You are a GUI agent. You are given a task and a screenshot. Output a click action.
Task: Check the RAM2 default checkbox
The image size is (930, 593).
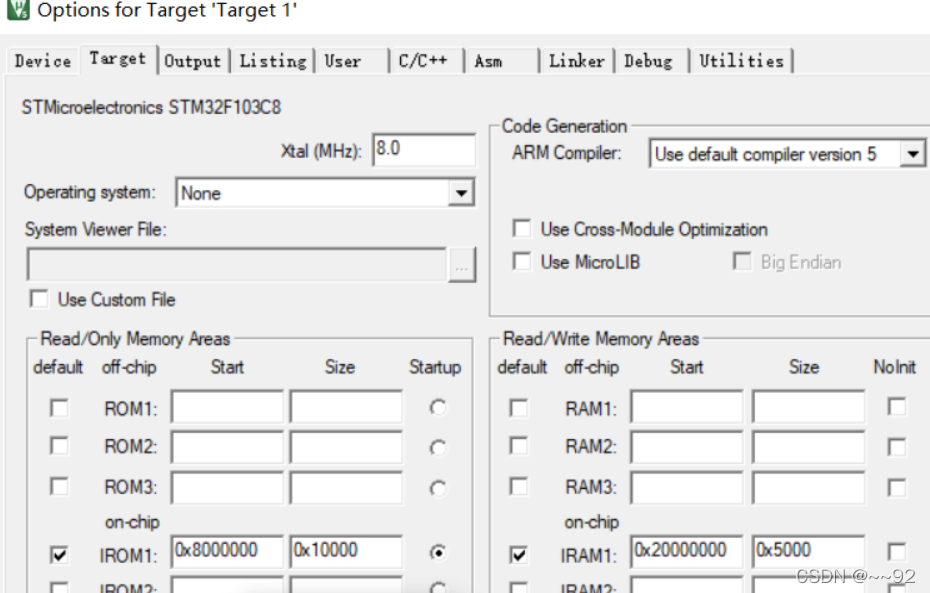click(x=518, y=445)
